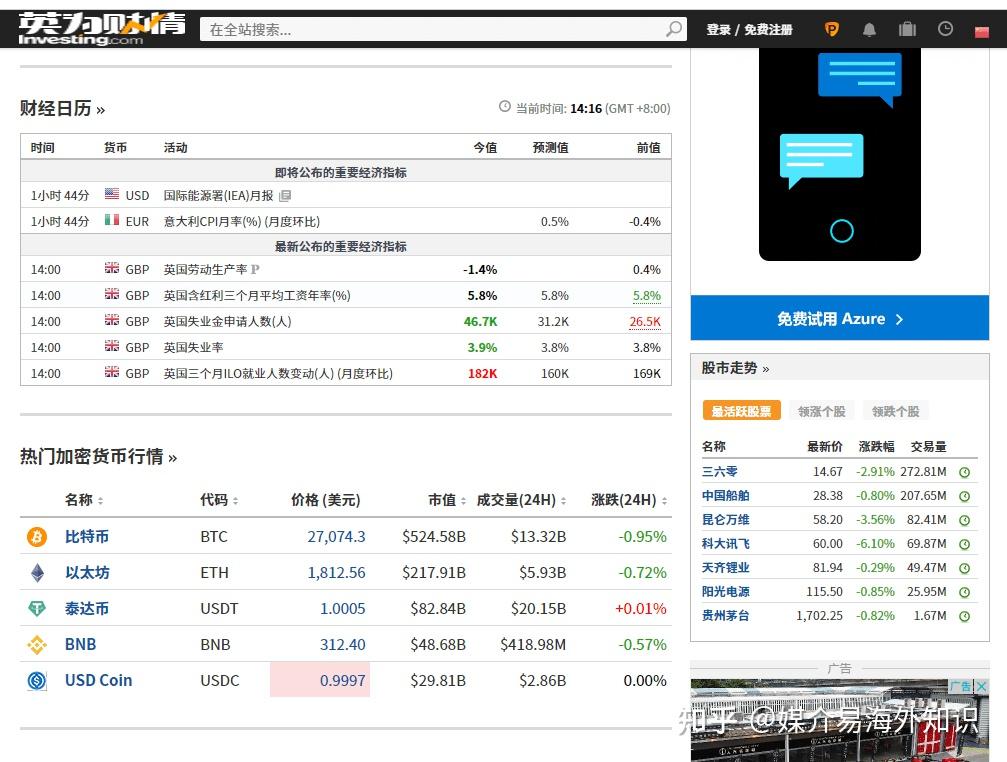Click the USD Coin icon

click(x=36, y=680)
